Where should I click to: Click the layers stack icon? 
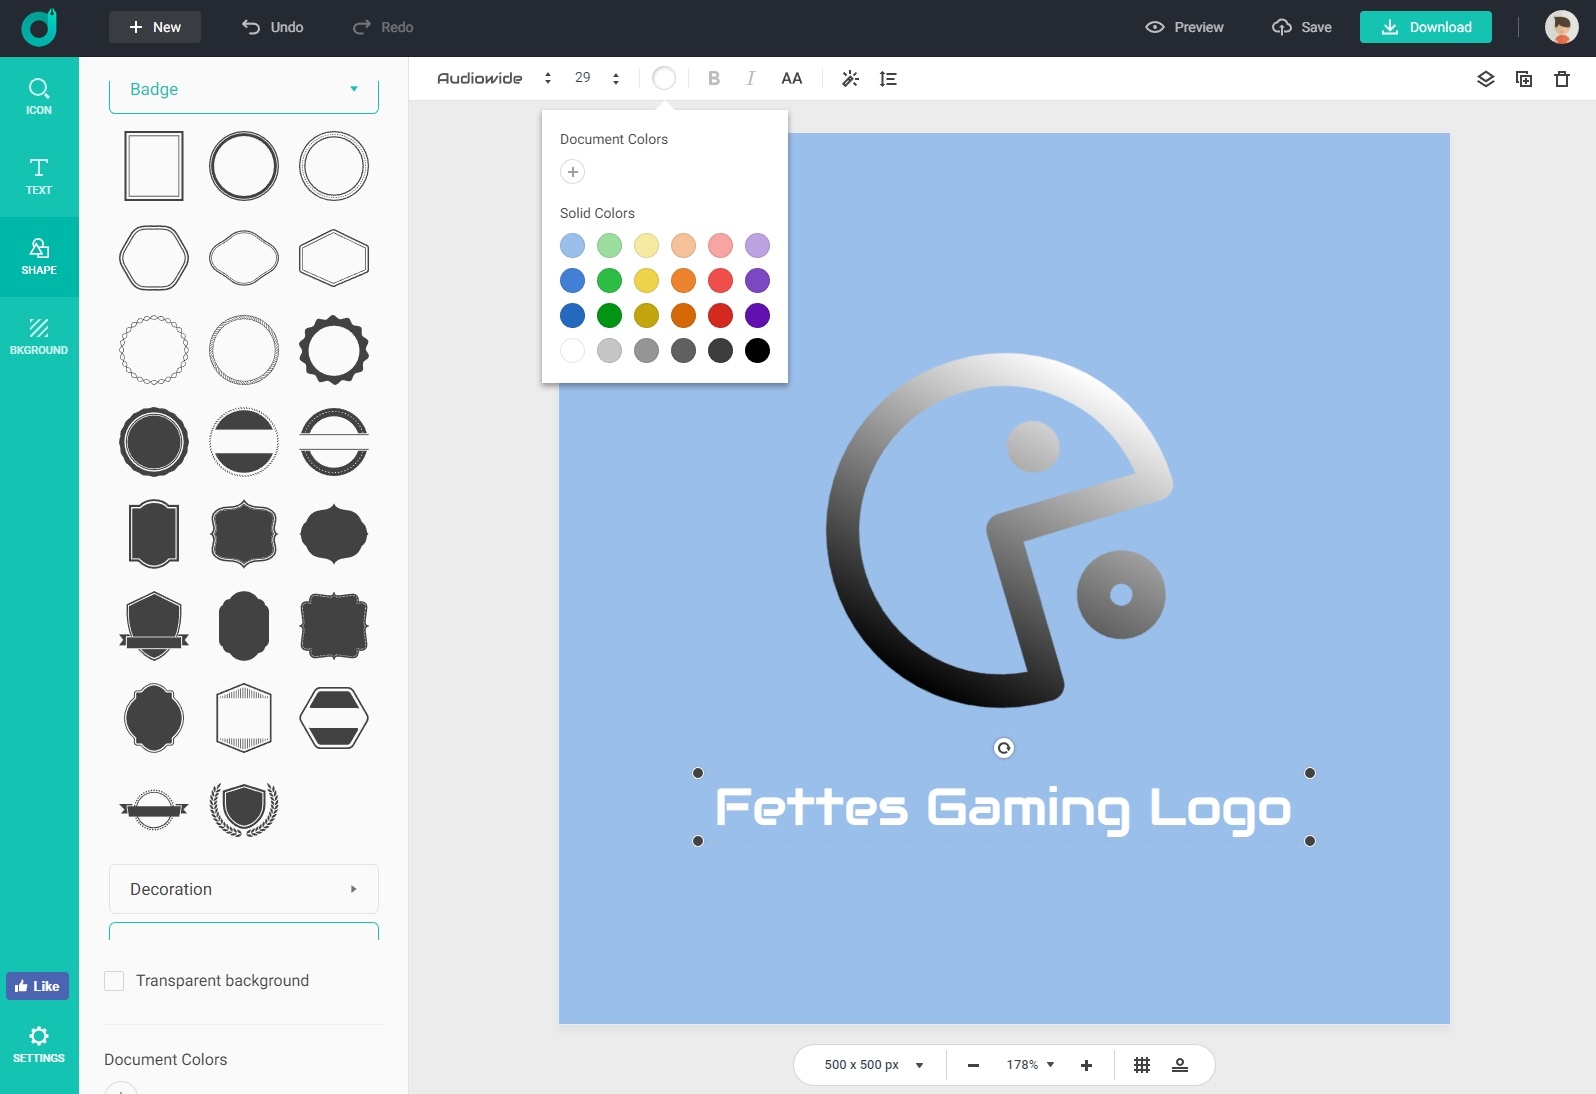1485,79
